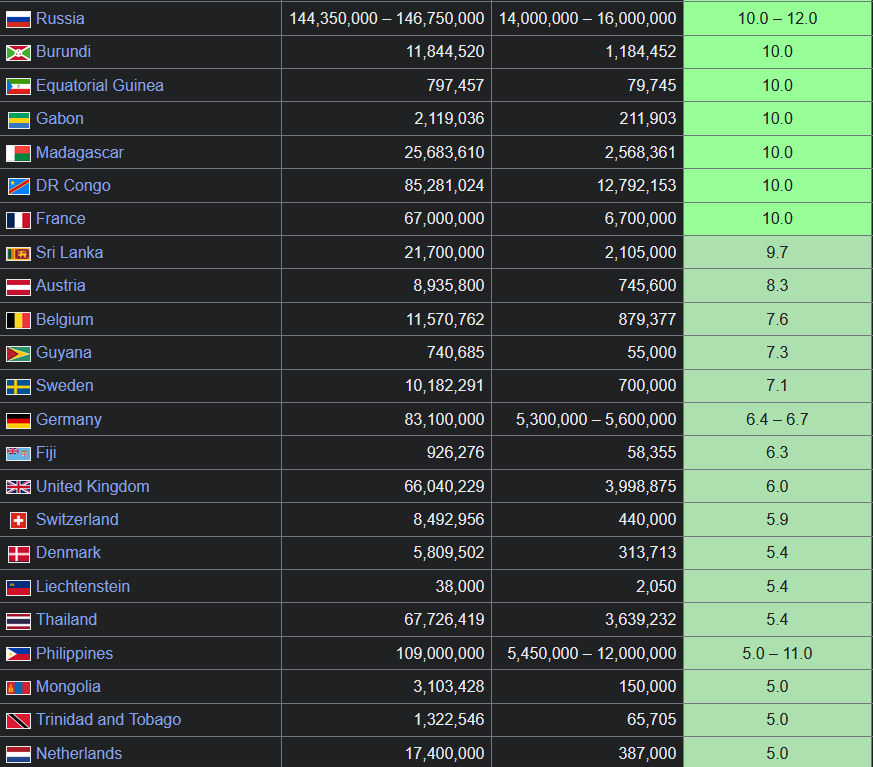The width and height of the screenshot is (873, 767).
Task: Click the Trinidad and Tobago flag icon
Action: 18,720
